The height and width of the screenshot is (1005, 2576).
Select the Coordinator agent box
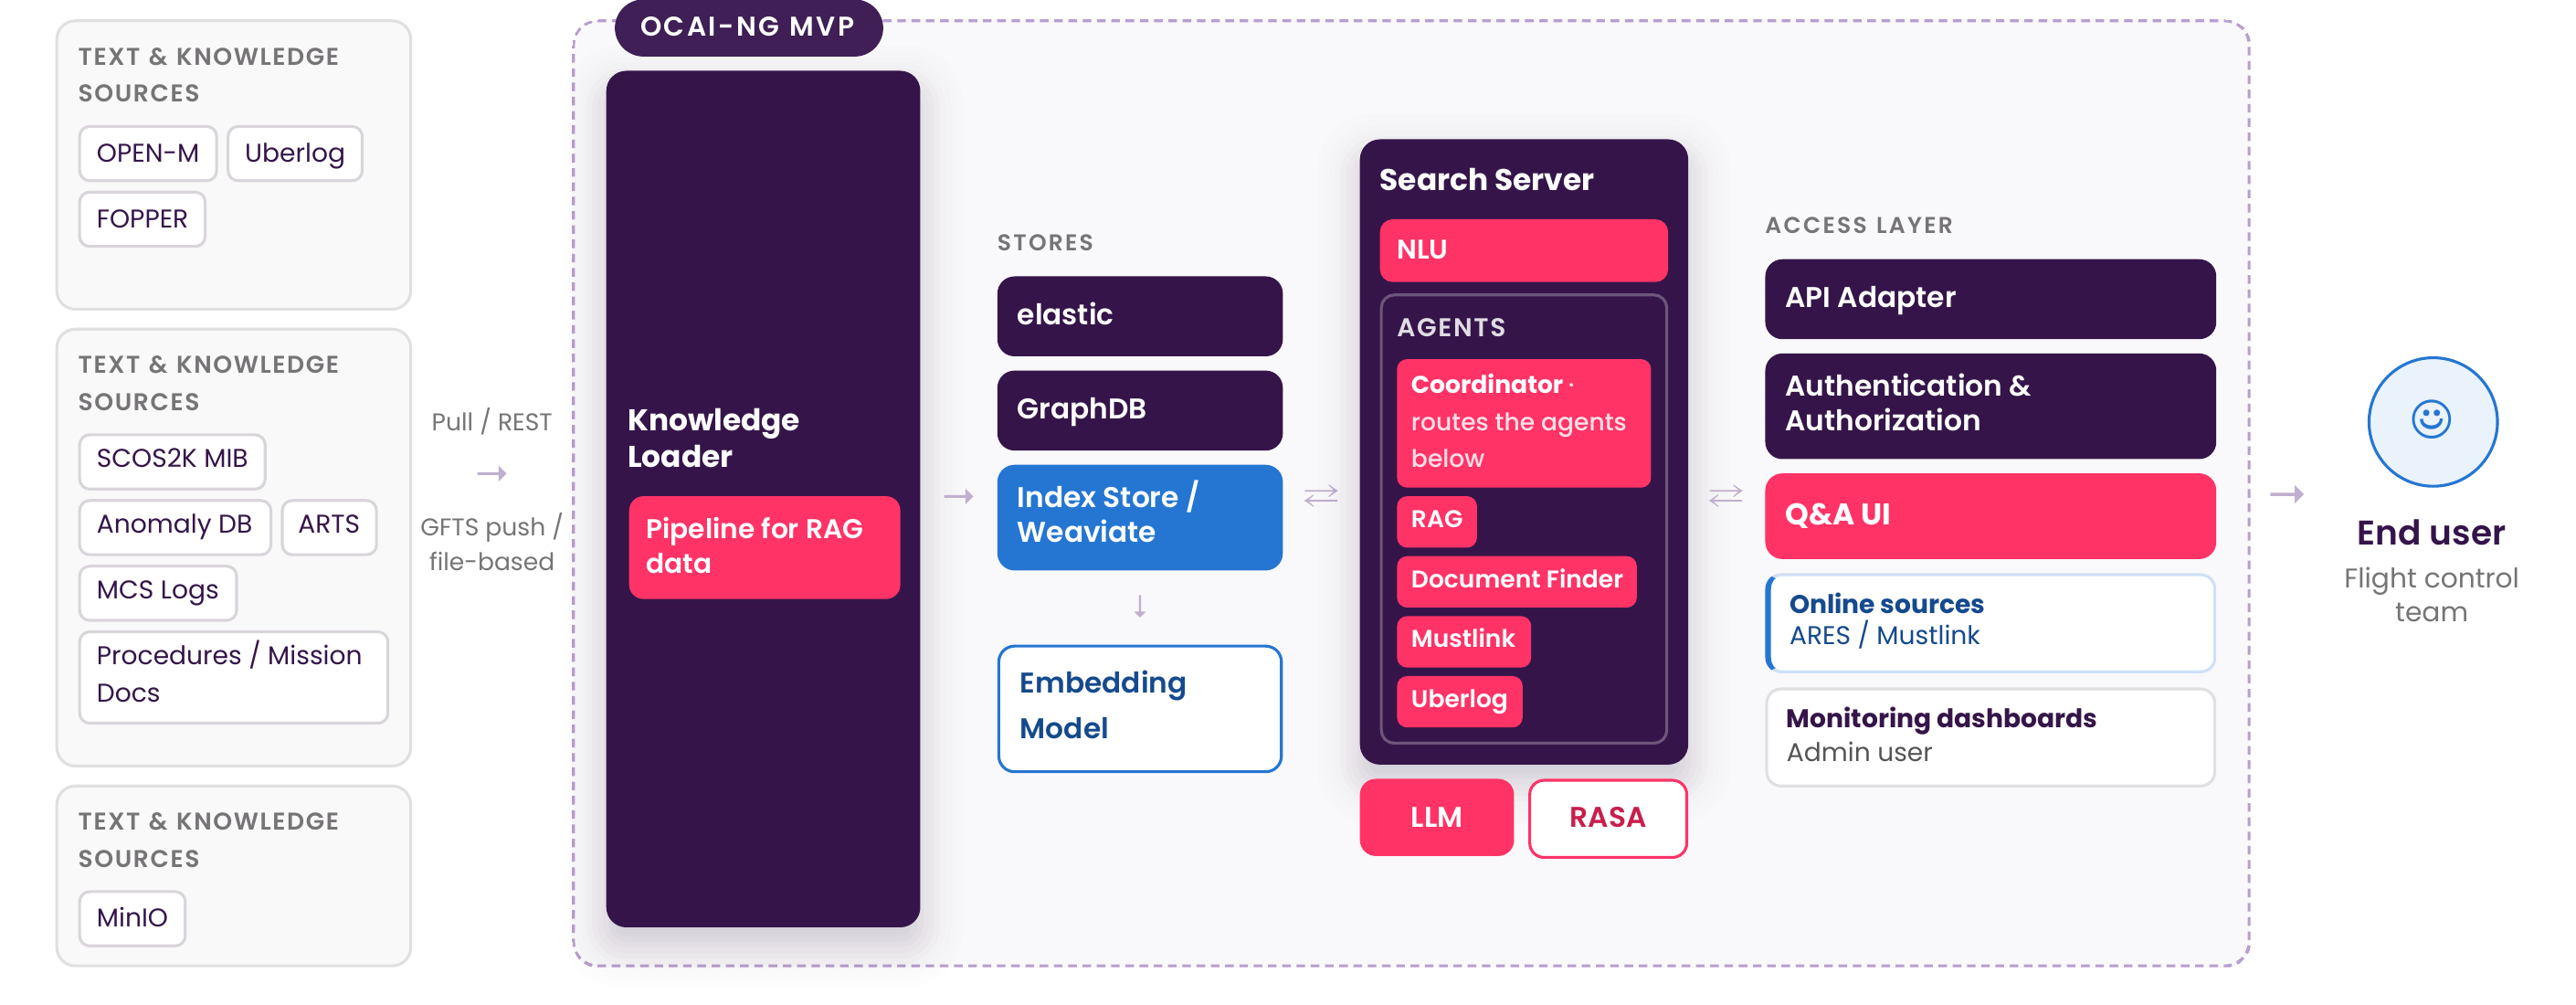1523,423
